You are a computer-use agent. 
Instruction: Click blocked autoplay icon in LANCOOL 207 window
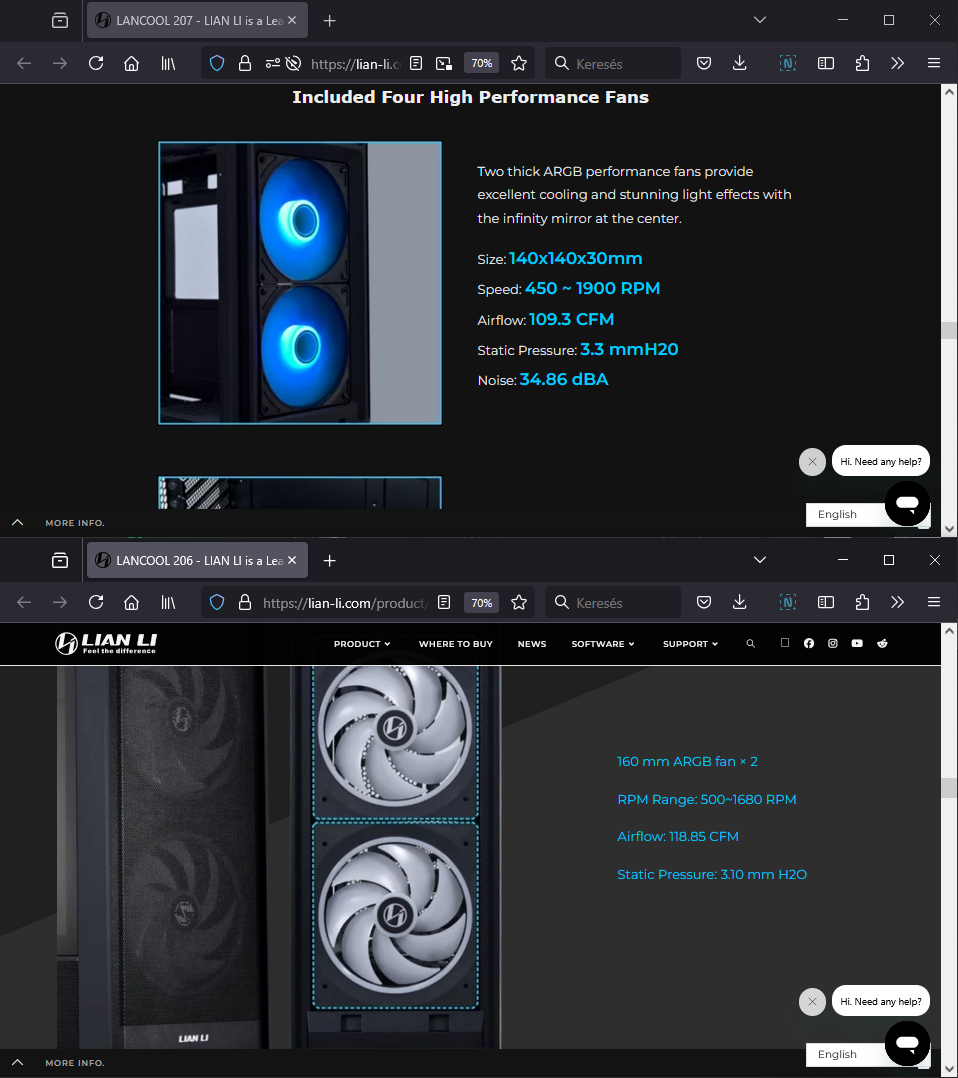pos(293,63)
